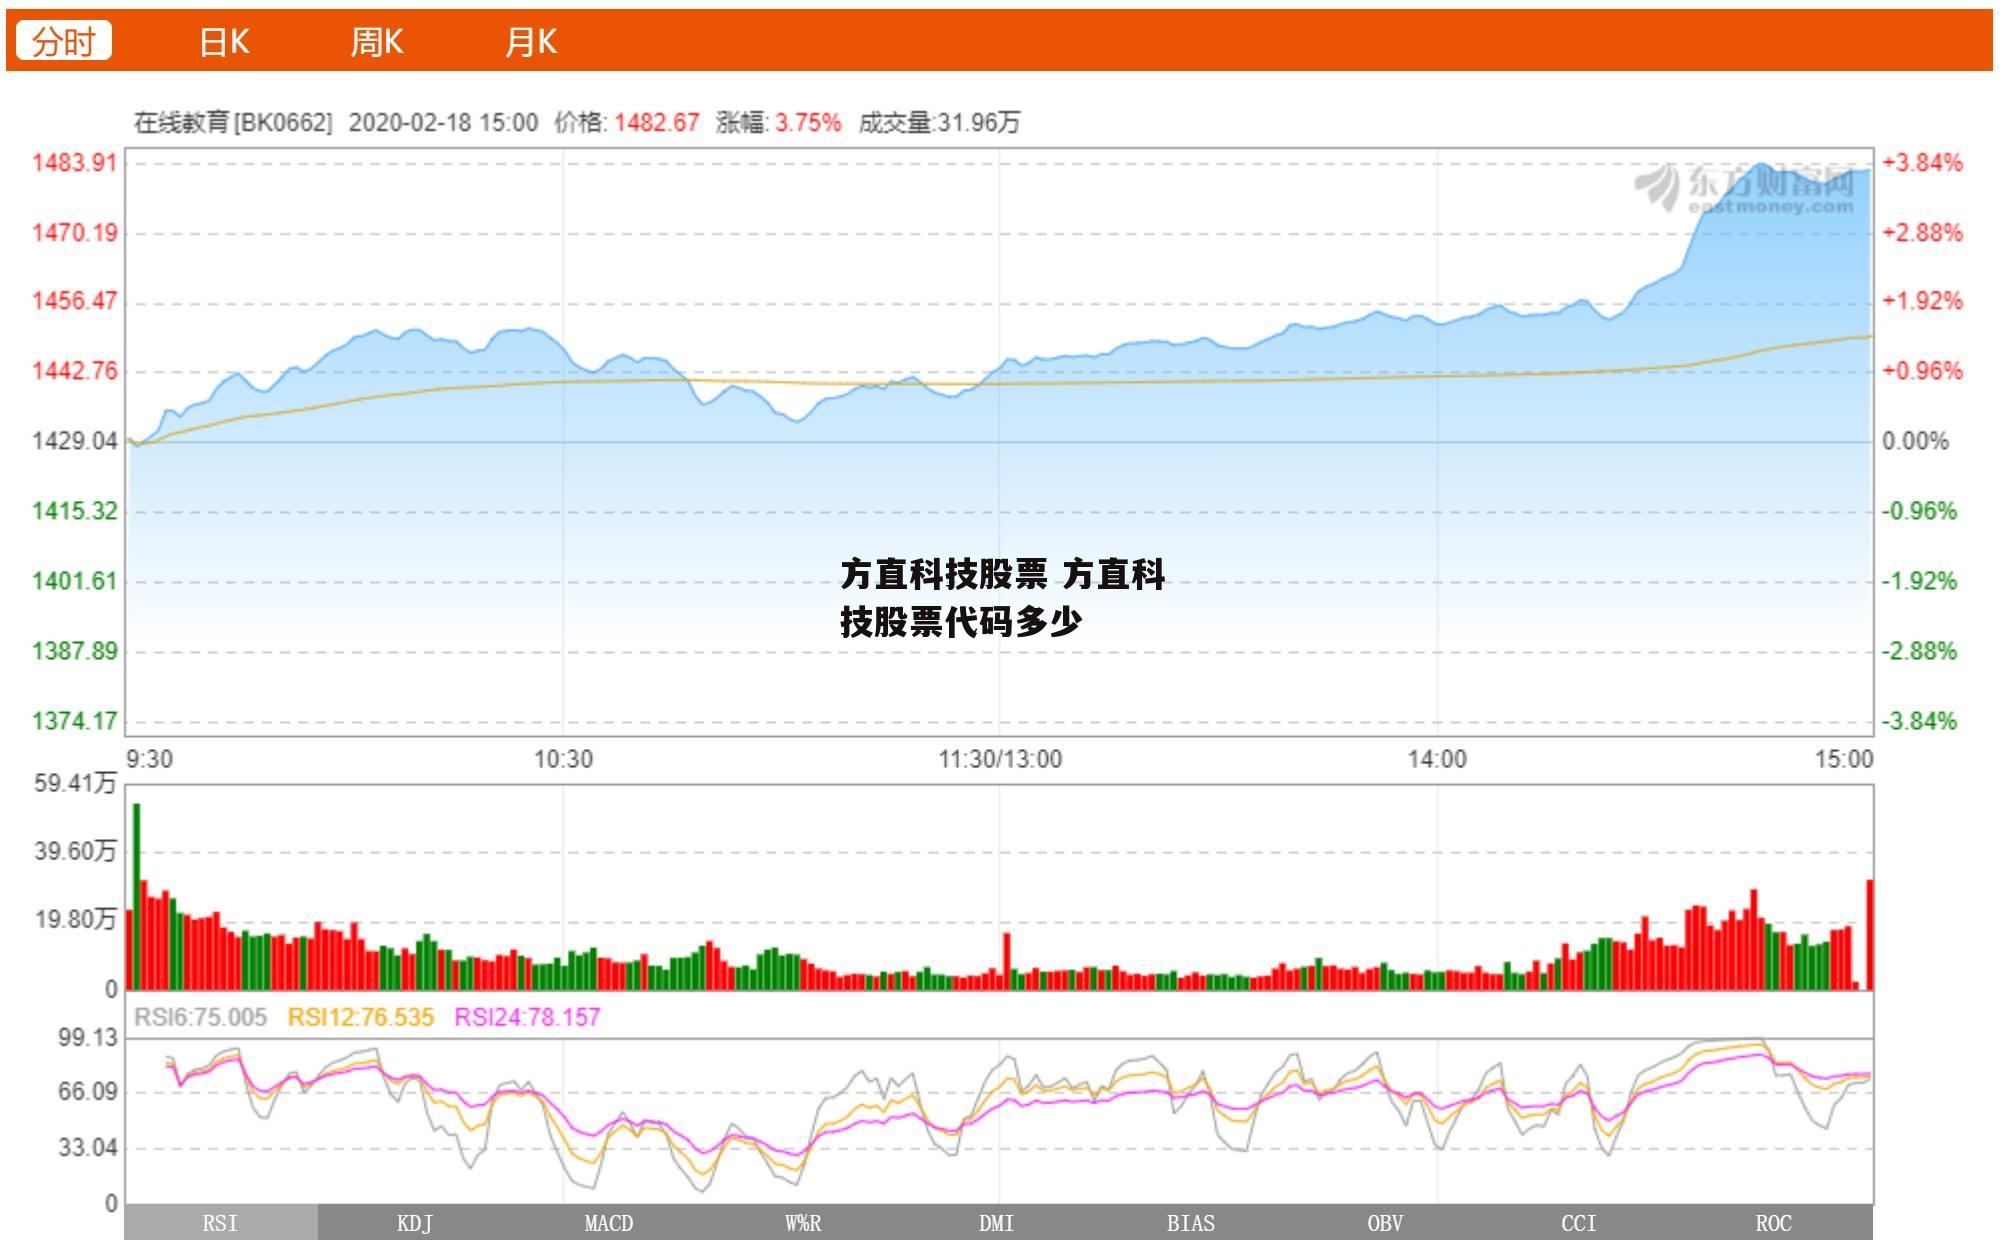Click the 66.09 RSI axis label
Screen dimensions: 2004x1256
click(88, 1092)
